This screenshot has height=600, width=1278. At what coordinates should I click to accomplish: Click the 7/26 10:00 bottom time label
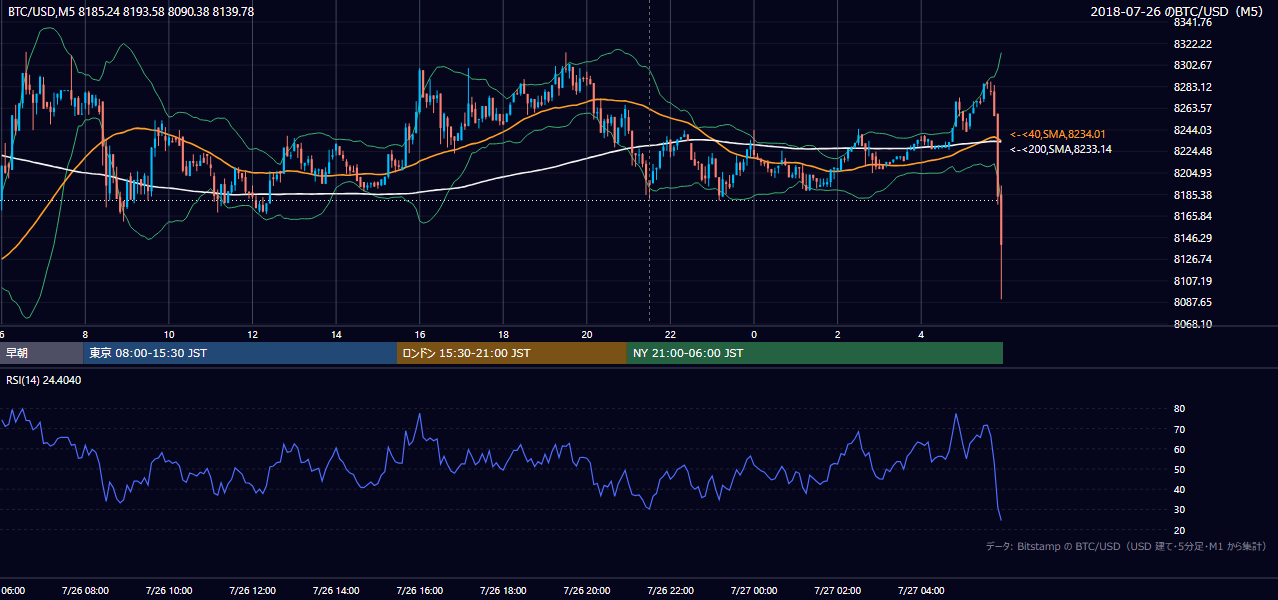(169, 591)
